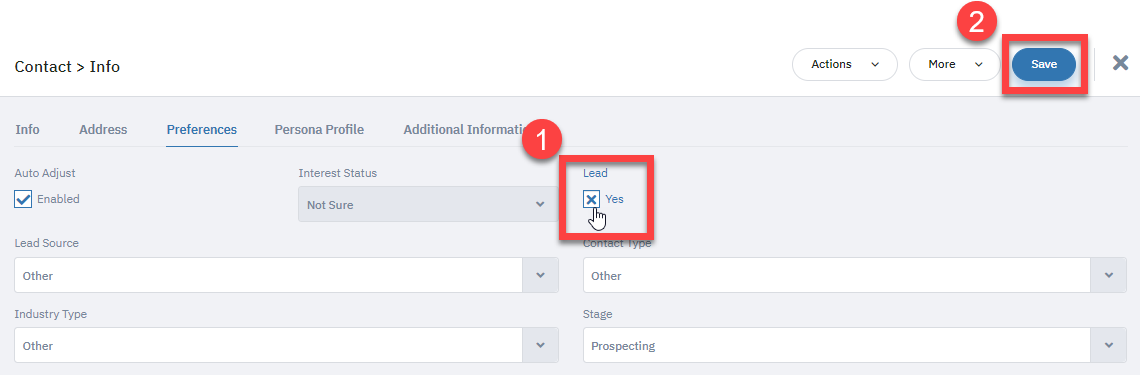
Task: Open the Info tab
Action: (28, 129)
